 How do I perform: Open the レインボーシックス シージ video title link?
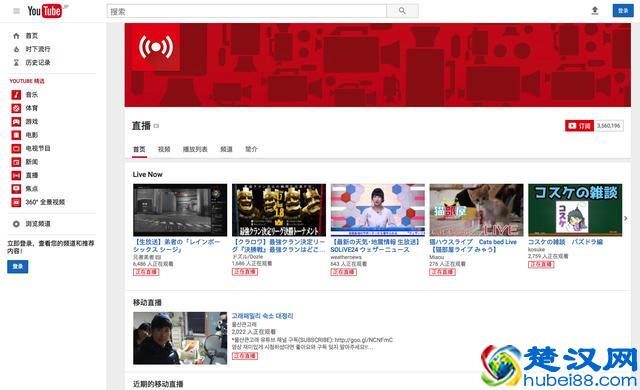(176, 246)
